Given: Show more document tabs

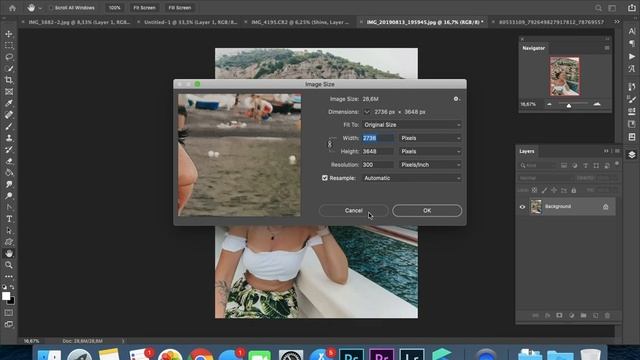Looking at the screenshot, I should click(617, 22).
